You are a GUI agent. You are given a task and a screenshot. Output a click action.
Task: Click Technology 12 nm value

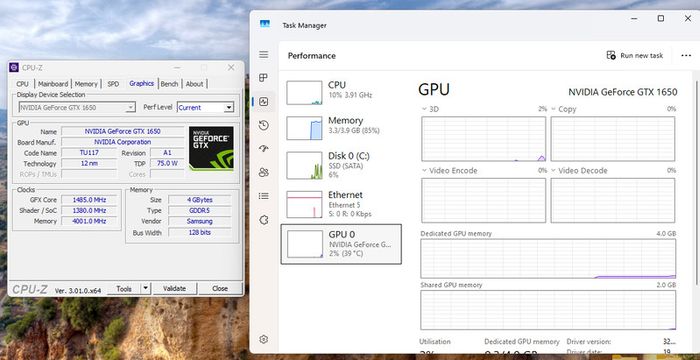[89, 163]
